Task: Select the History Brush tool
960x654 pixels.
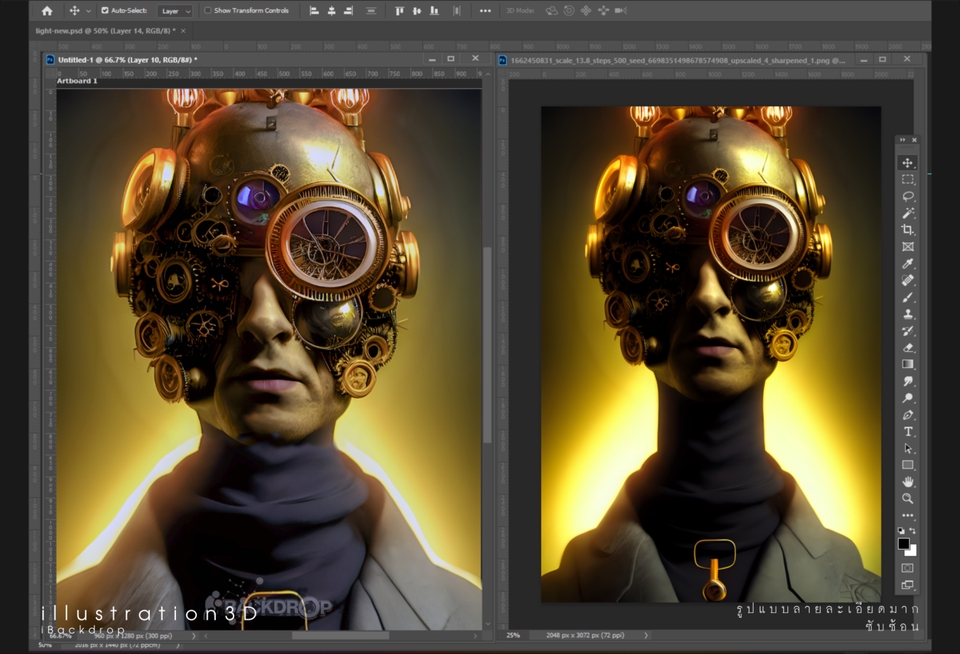Action: coord(907,331)
